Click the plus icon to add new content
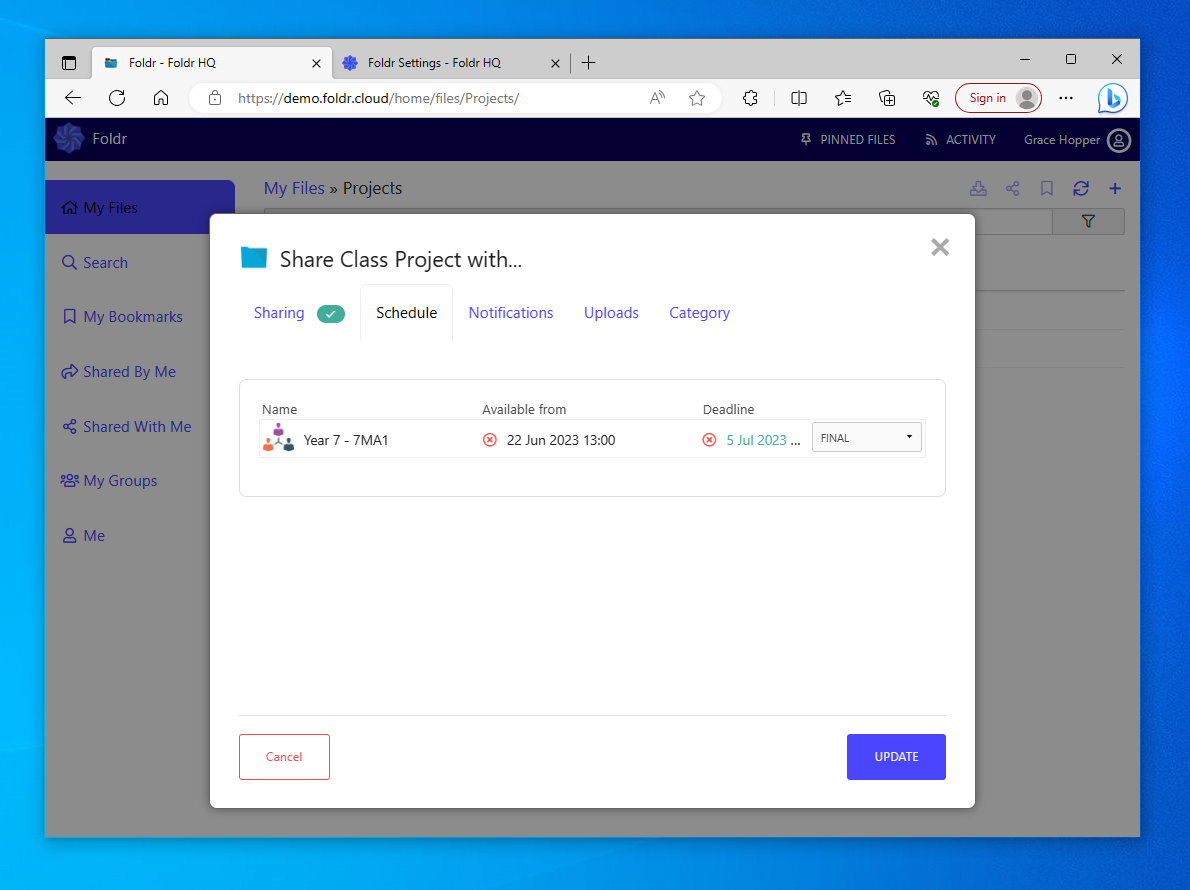 click(x=1114, y=188)
